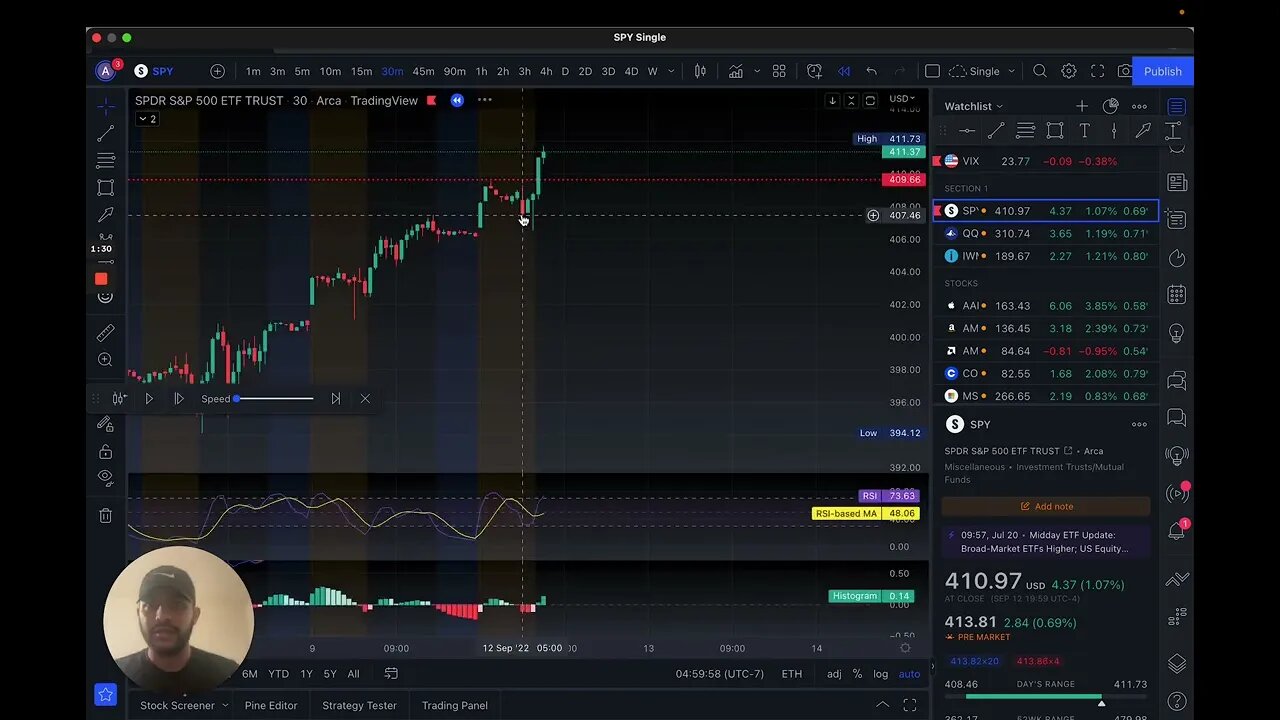Select the ruler measure tool
This screenshot has width=1280, height=720.
105,333
